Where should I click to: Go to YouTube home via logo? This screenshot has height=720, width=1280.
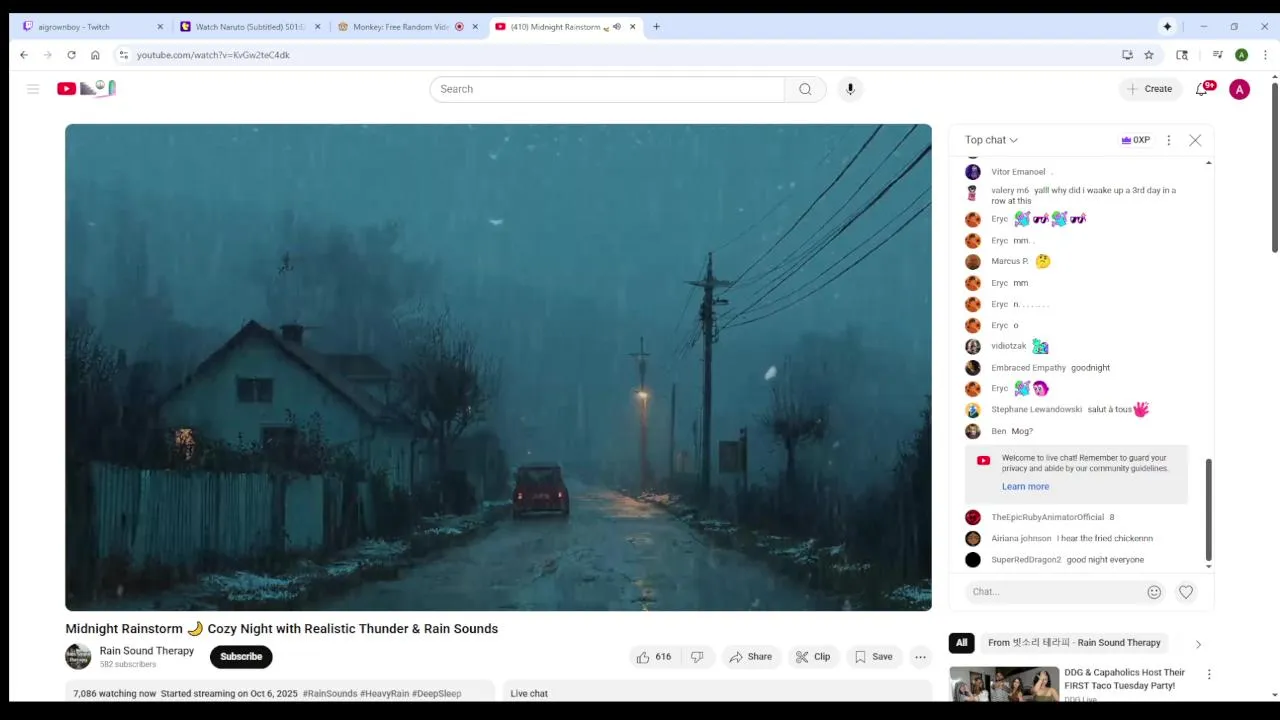point(86,88)
